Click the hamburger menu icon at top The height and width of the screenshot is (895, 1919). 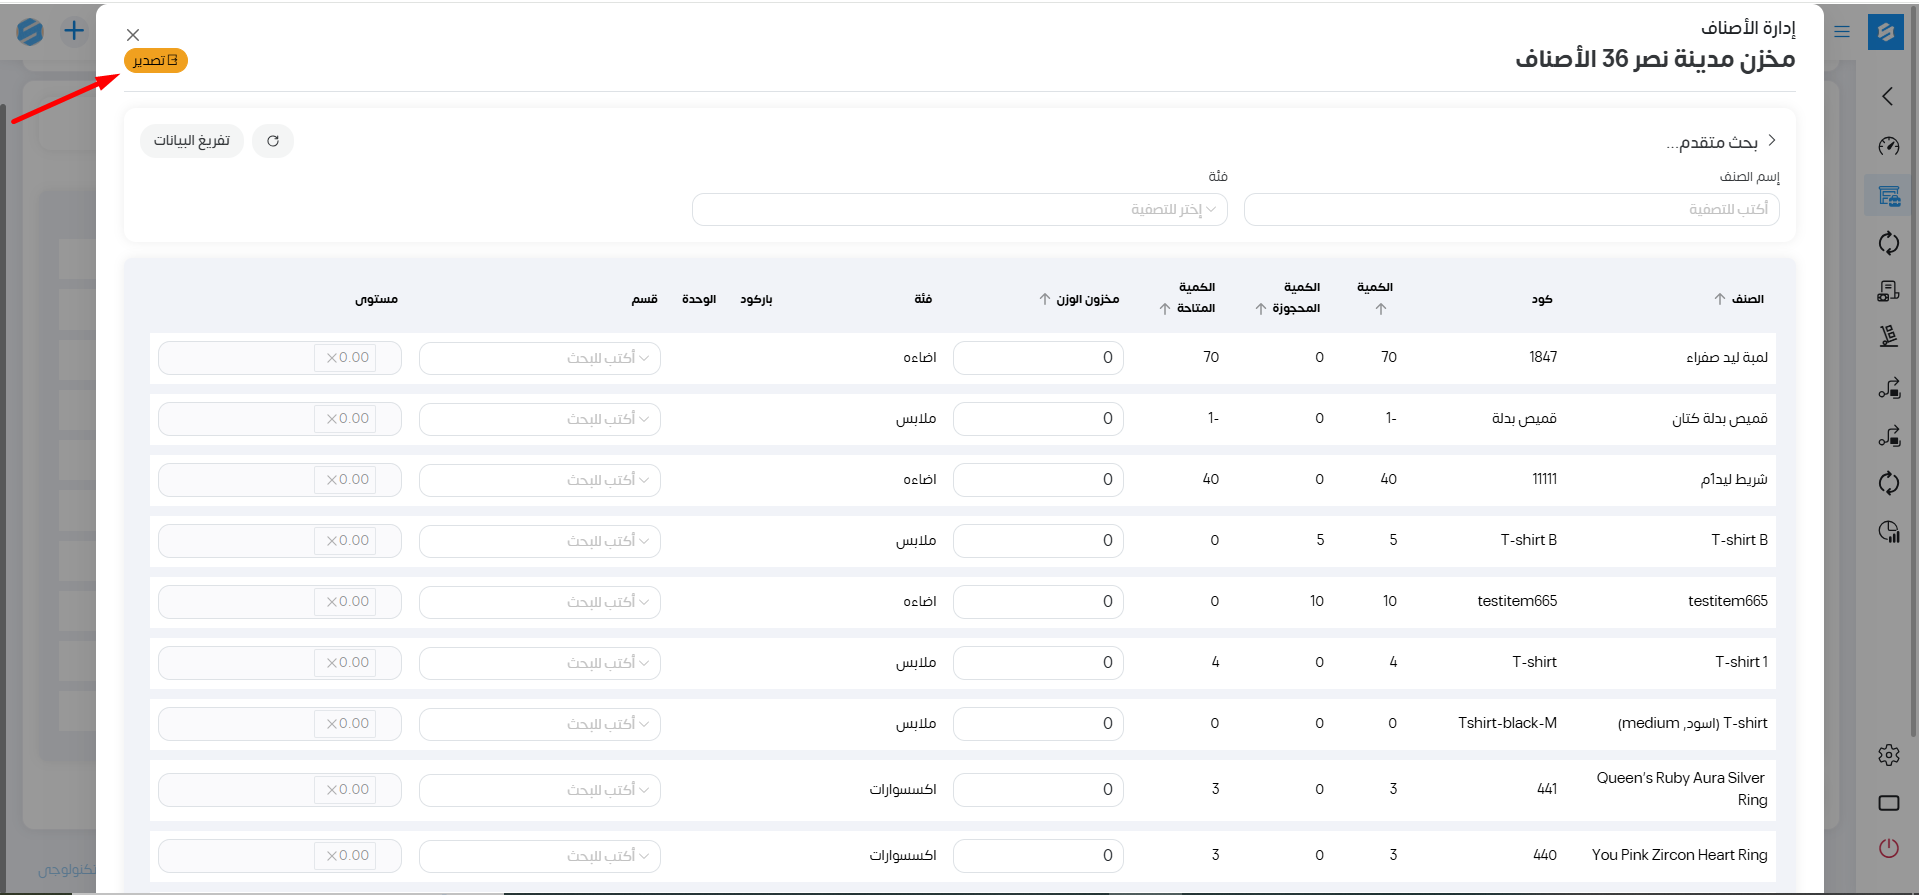(x=1842, y=32)
